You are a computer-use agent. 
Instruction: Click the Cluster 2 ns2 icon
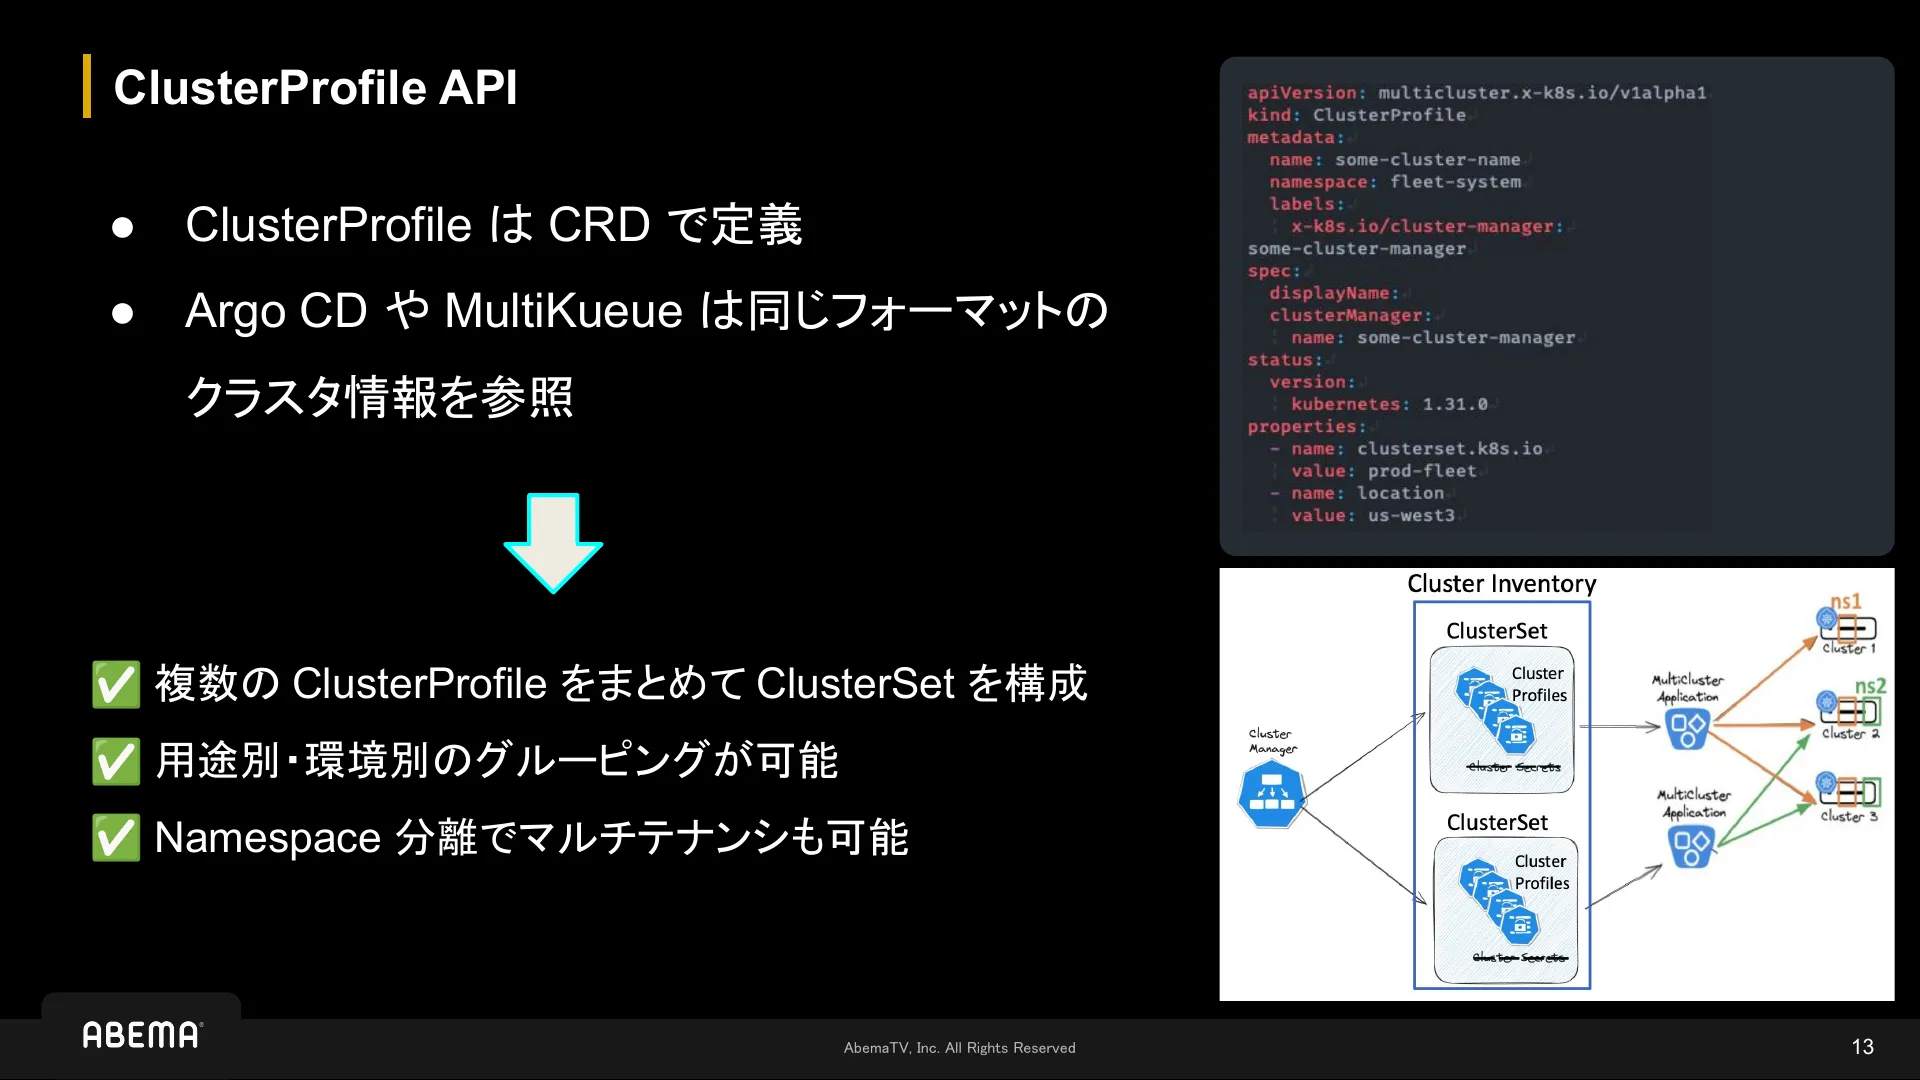click(x=1849, y=709)
